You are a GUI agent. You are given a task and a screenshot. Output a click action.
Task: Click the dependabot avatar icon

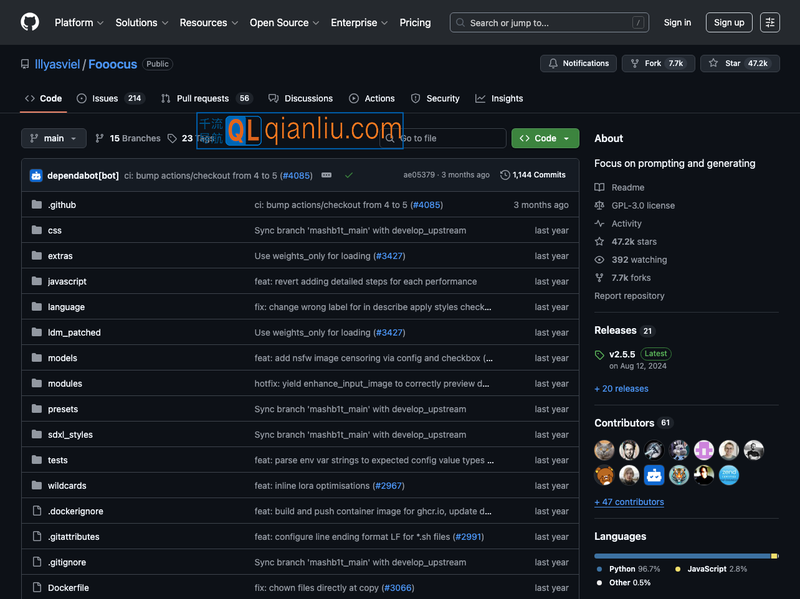tap(36, 175)
